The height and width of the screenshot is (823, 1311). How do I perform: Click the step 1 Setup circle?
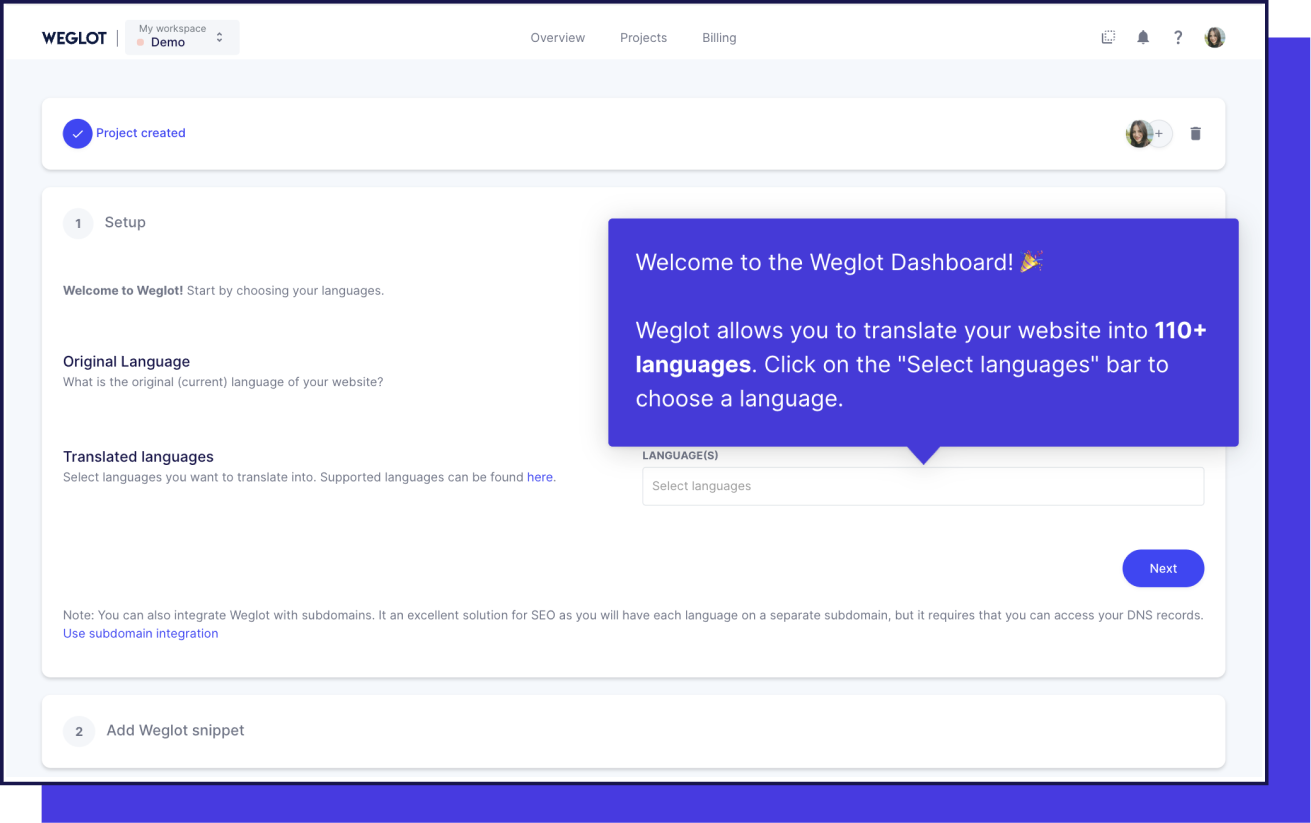(x=78, y=223)
